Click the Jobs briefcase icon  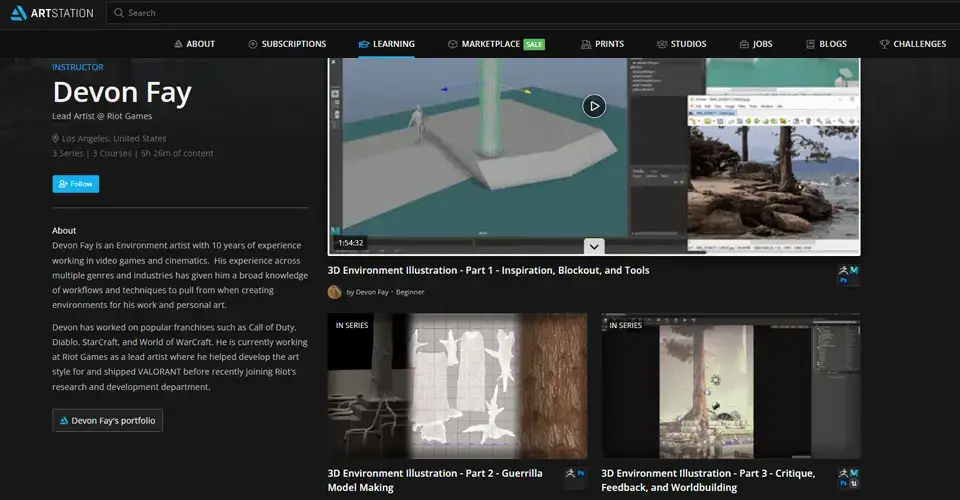click(x=744, y=44)
